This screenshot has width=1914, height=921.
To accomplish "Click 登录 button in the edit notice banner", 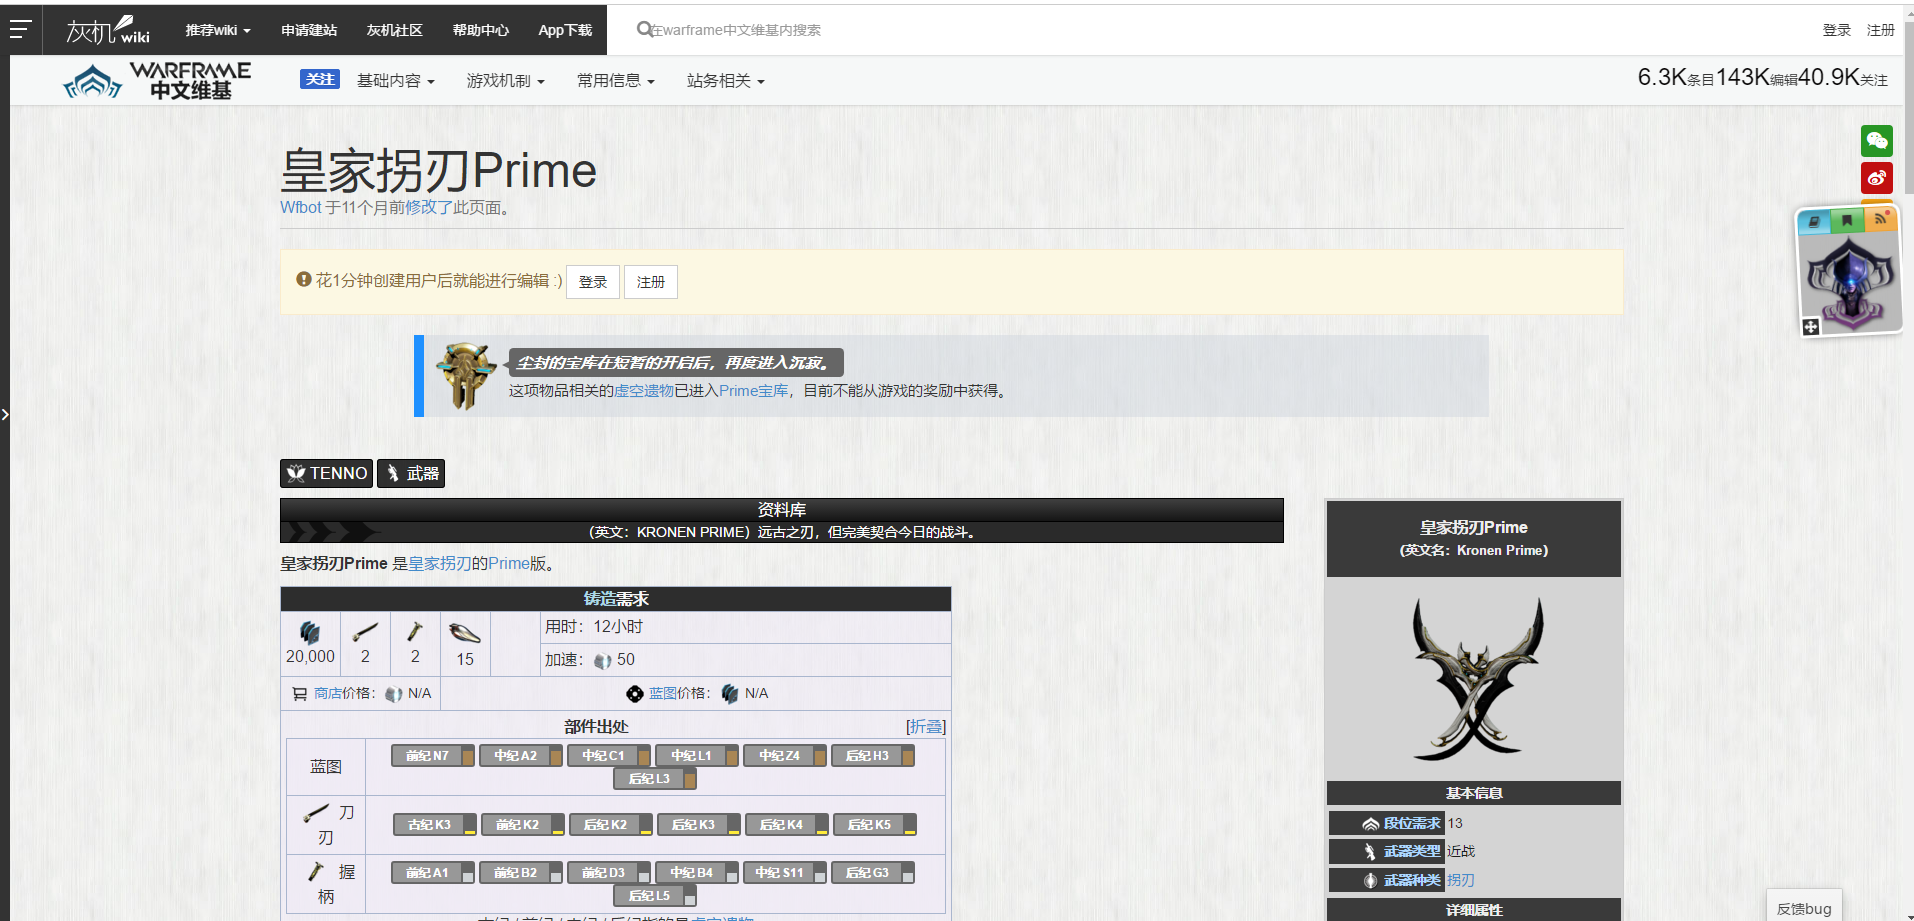I will (x=593, y=282).
